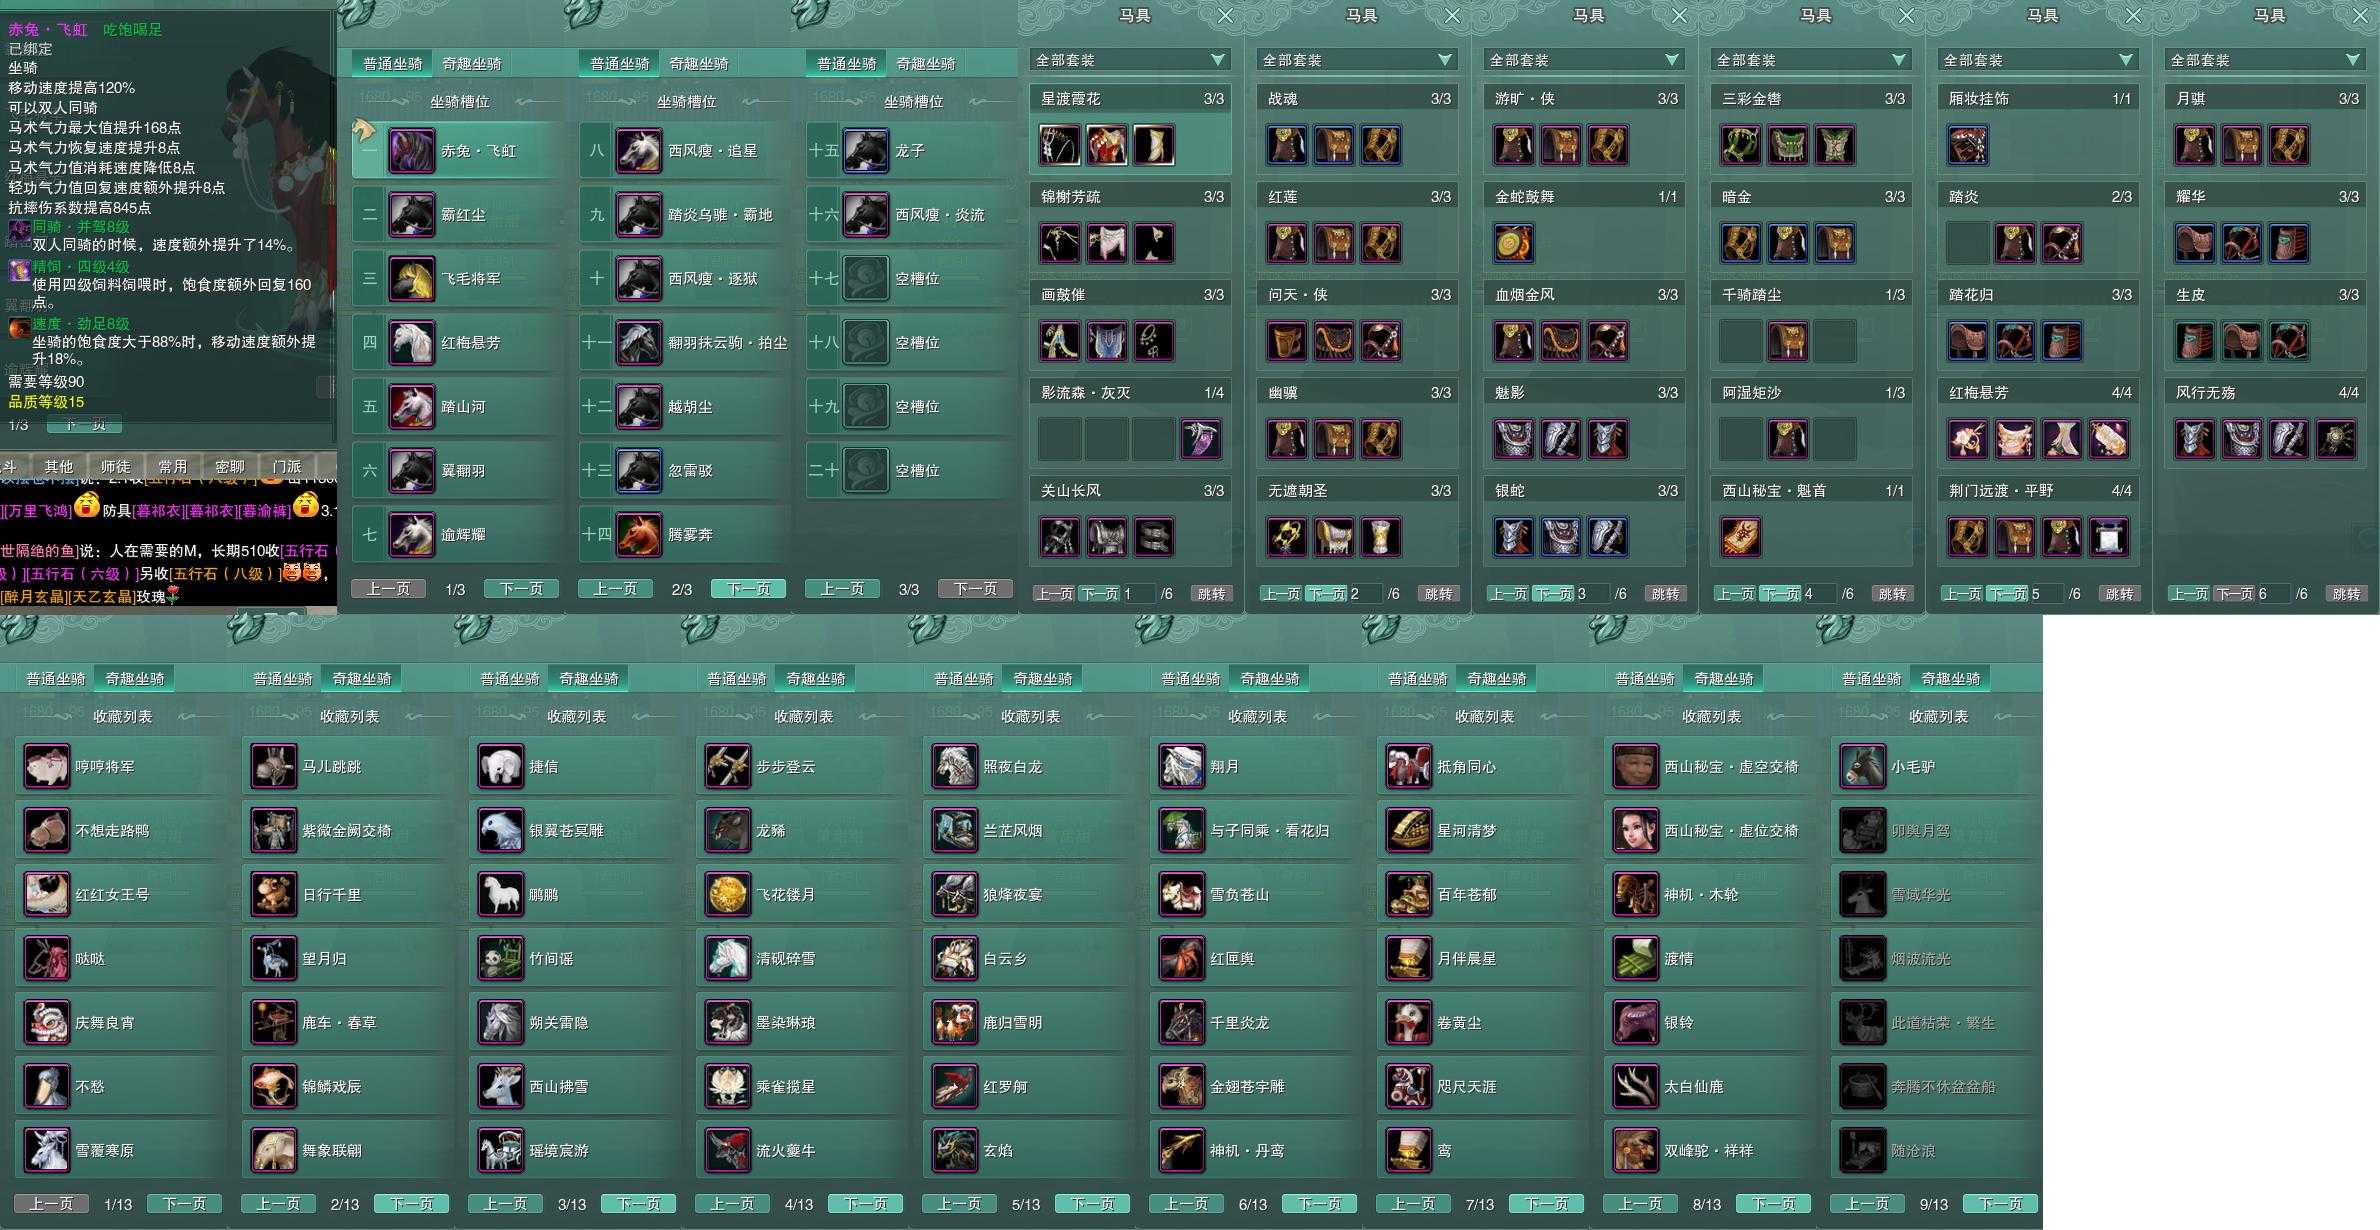The image size is (2380, 1230).
Task: Select the 赤兔·飞虹 mount icon in slot 一
Action: tap(411, 151)
